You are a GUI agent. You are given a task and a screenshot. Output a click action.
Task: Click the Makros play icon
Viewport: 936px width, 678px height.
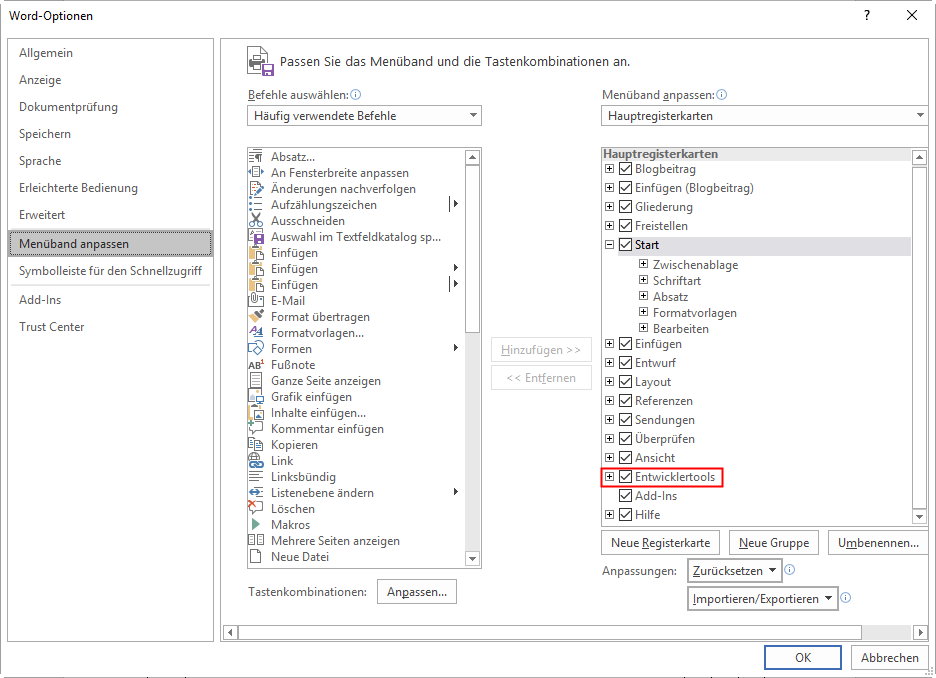click(255, 525)
